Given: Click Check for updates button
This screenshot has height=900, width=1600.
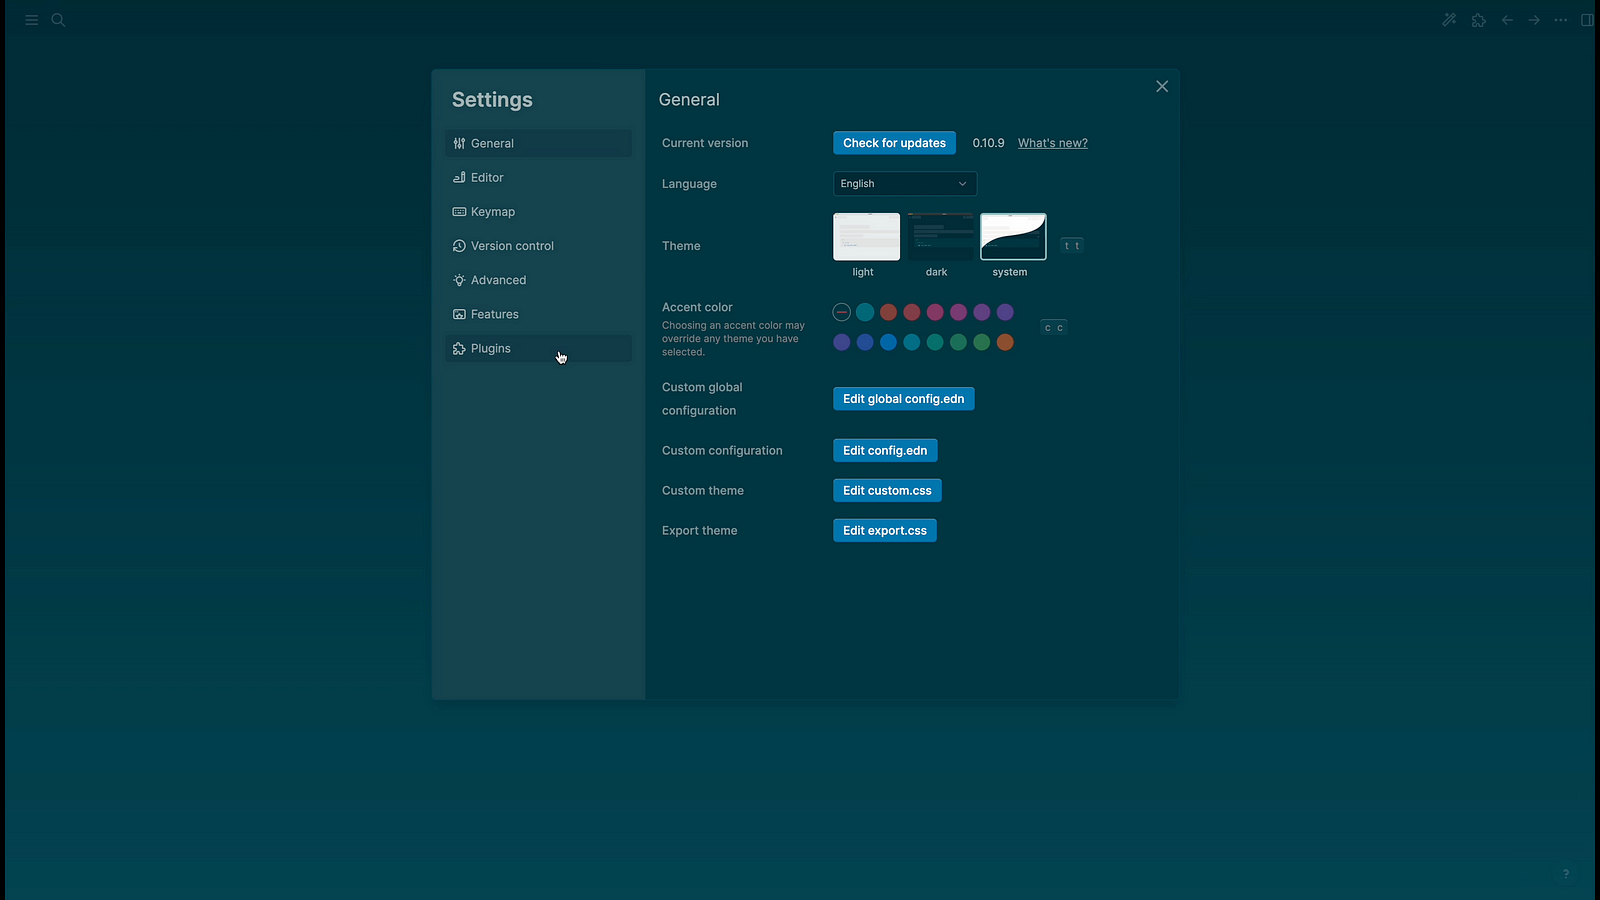Looking at the screenshot, I should (x=894, y=143).
